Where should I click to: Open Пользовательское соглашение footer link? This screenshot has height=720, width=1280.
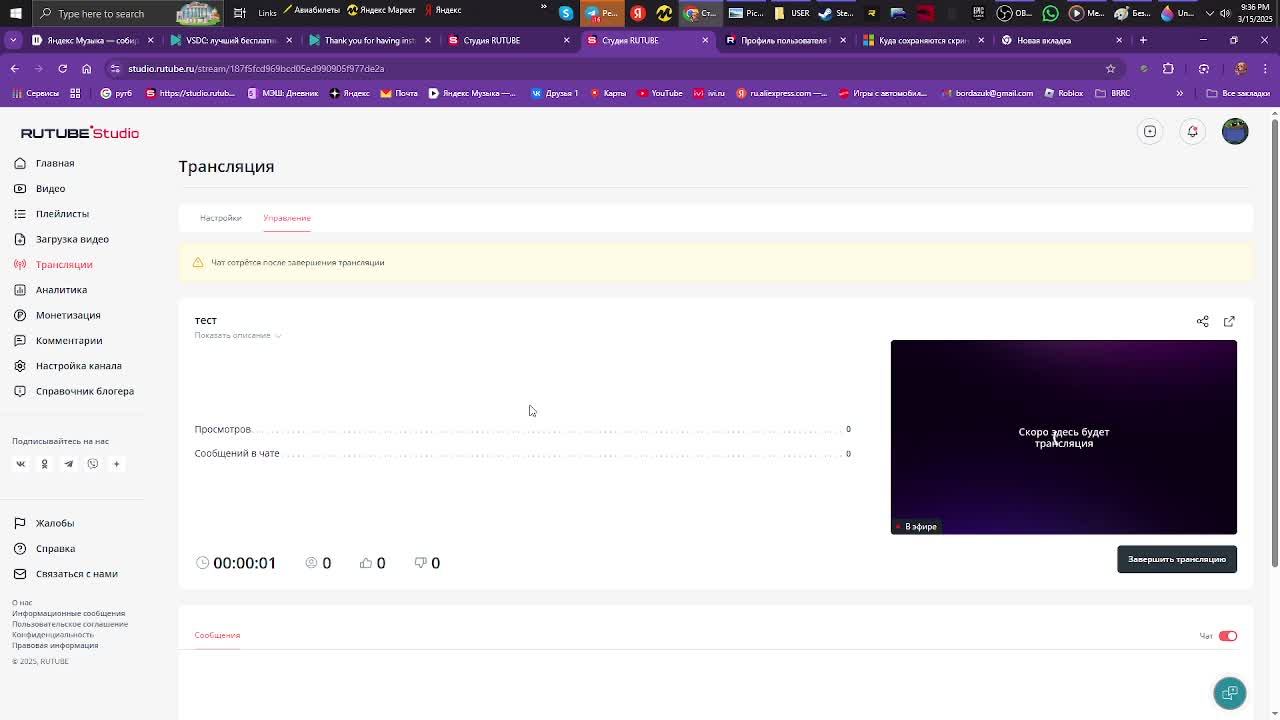(x=70, y=624)
